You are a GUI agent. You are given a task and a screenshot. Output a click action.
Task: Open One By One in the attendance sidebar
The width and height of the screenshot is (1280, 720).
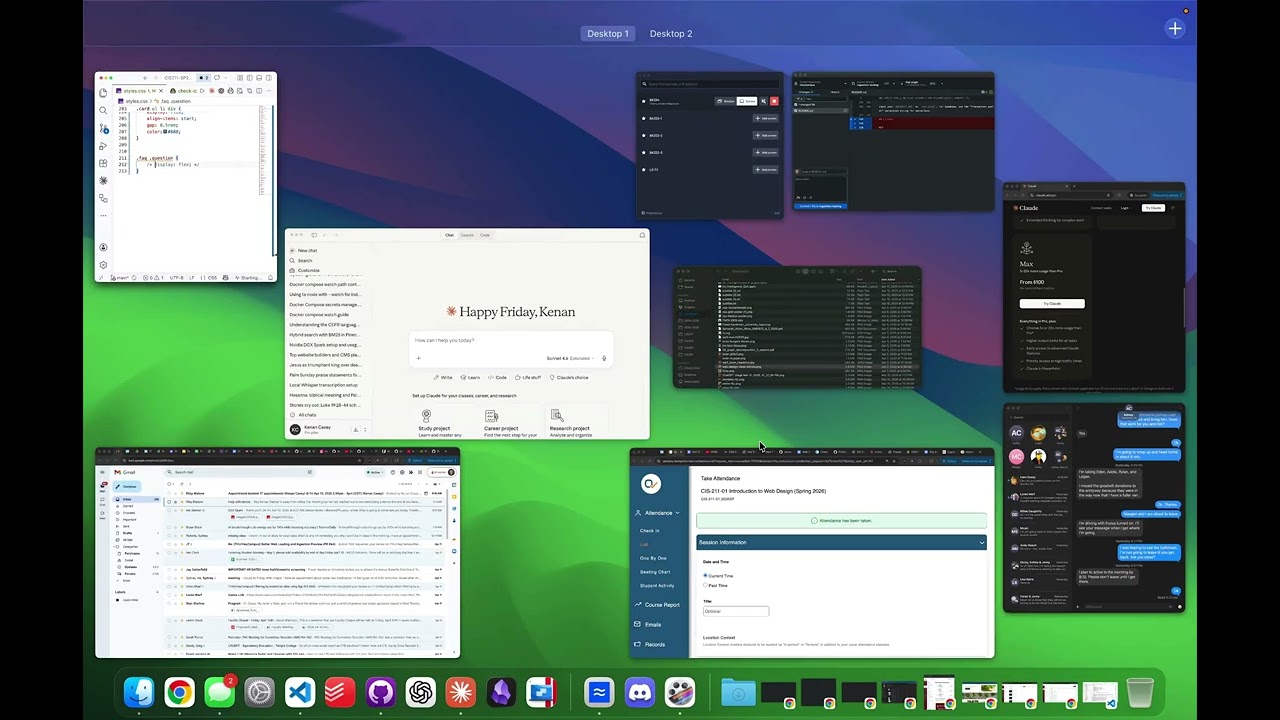point(653,558)
